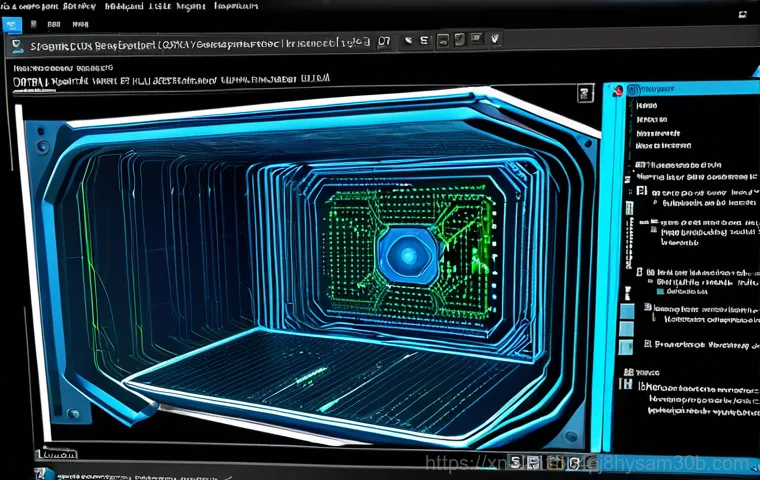The width and height of the screenshot is (760, 480).
Task: Select the white pencil-shaped toolbar icon after "07"
Action: [x=408, y=41]
